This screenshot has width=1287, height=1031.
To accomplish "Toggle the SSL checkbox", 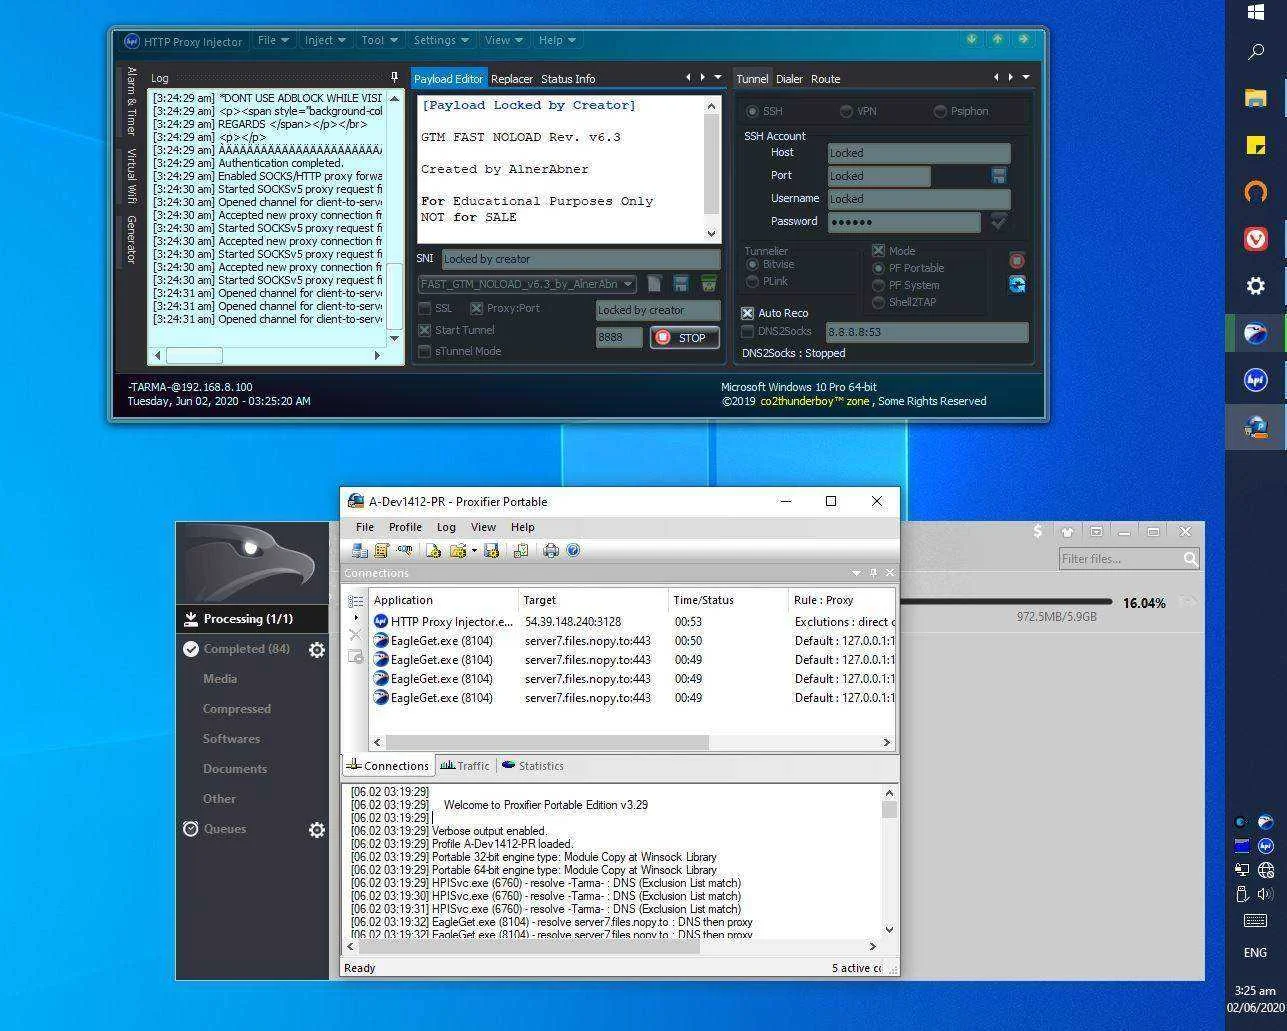I will tap(425, 309).
